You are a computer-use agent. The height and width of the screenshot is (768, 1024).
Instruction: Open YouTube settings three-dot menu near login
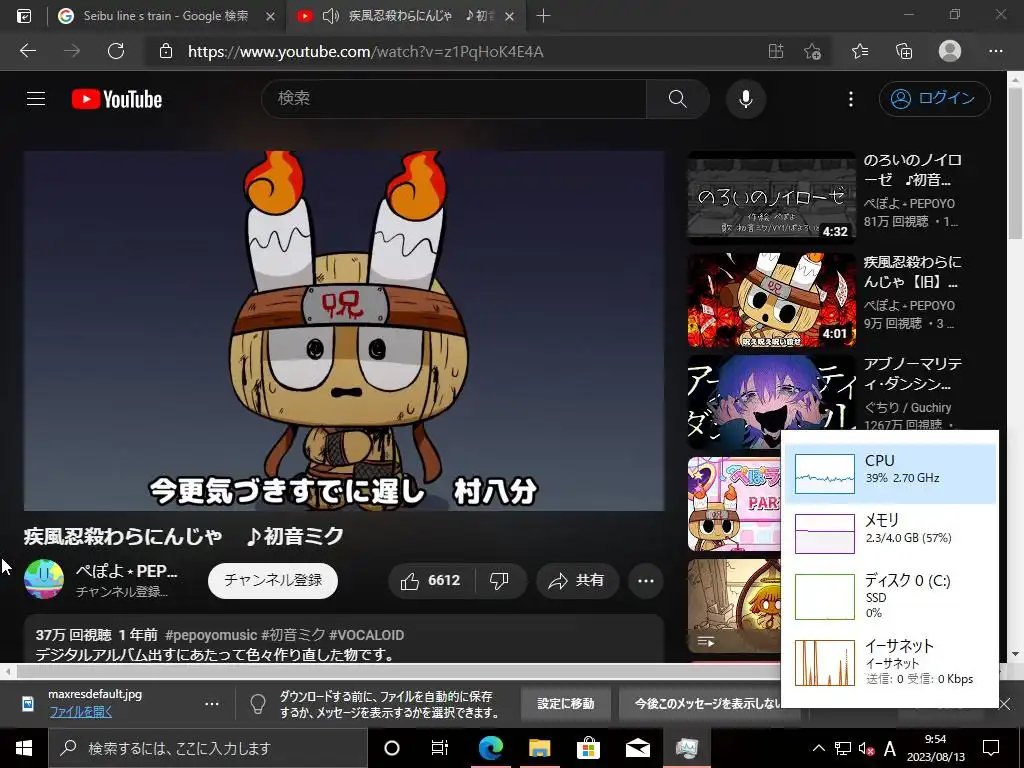click(850, 99)
